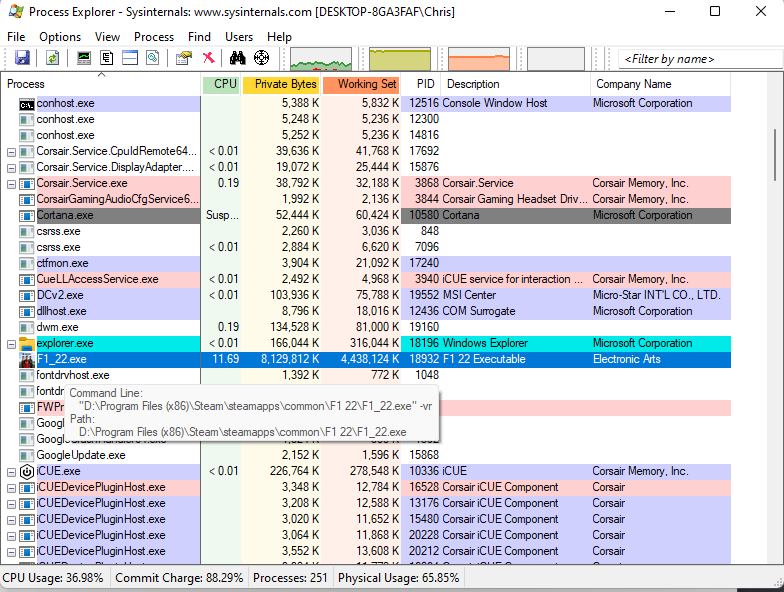Screen dimensions: 784x592
Task: Open the Users menu
Action: coord(239,37)
